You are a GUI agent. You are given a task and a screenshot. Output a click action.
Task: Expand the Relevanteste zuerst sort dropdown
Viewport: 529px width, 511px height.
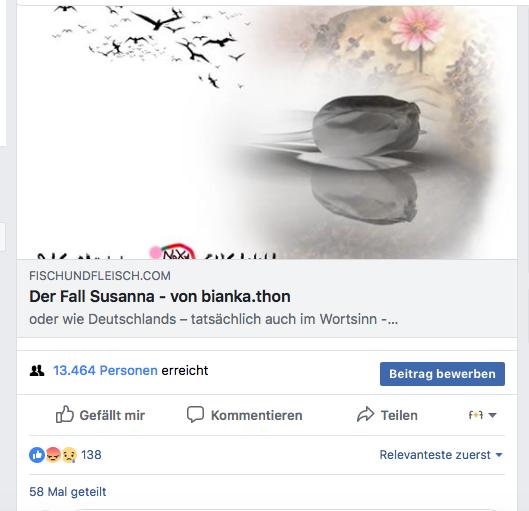441,455
